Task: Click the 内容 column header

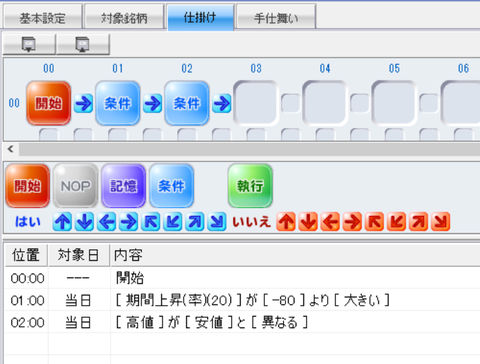Action: pyautogui.click(x=295, y=255)
